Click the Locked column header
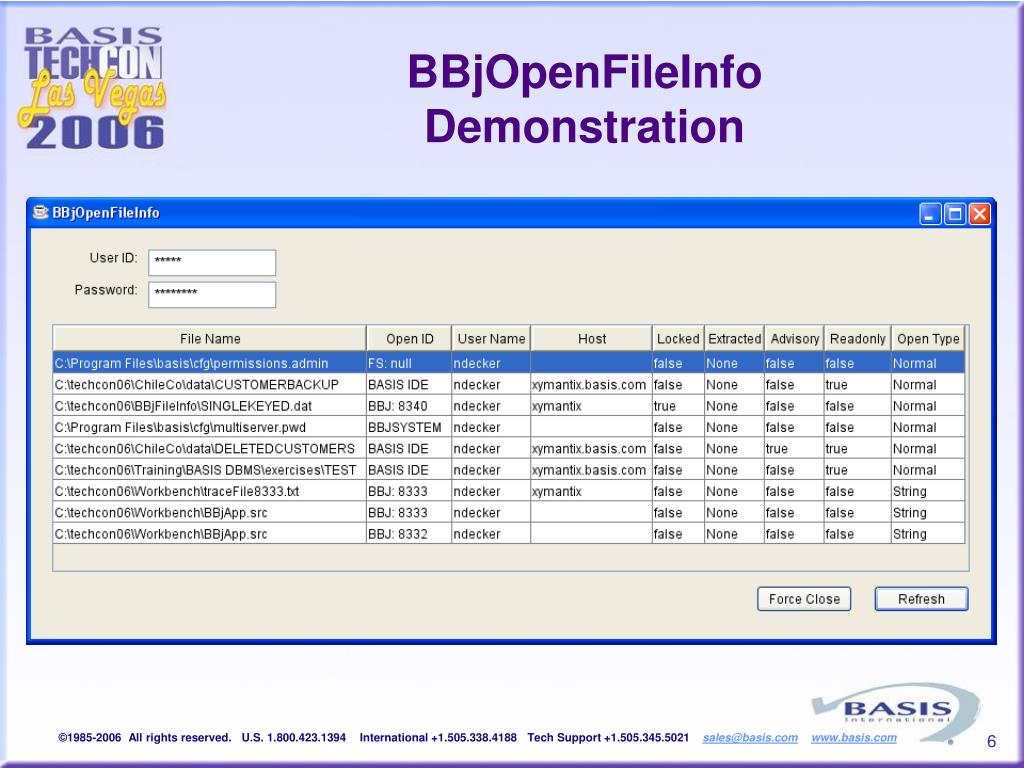This screenshot has width=1024, height=768. click(x=678, y=339)
